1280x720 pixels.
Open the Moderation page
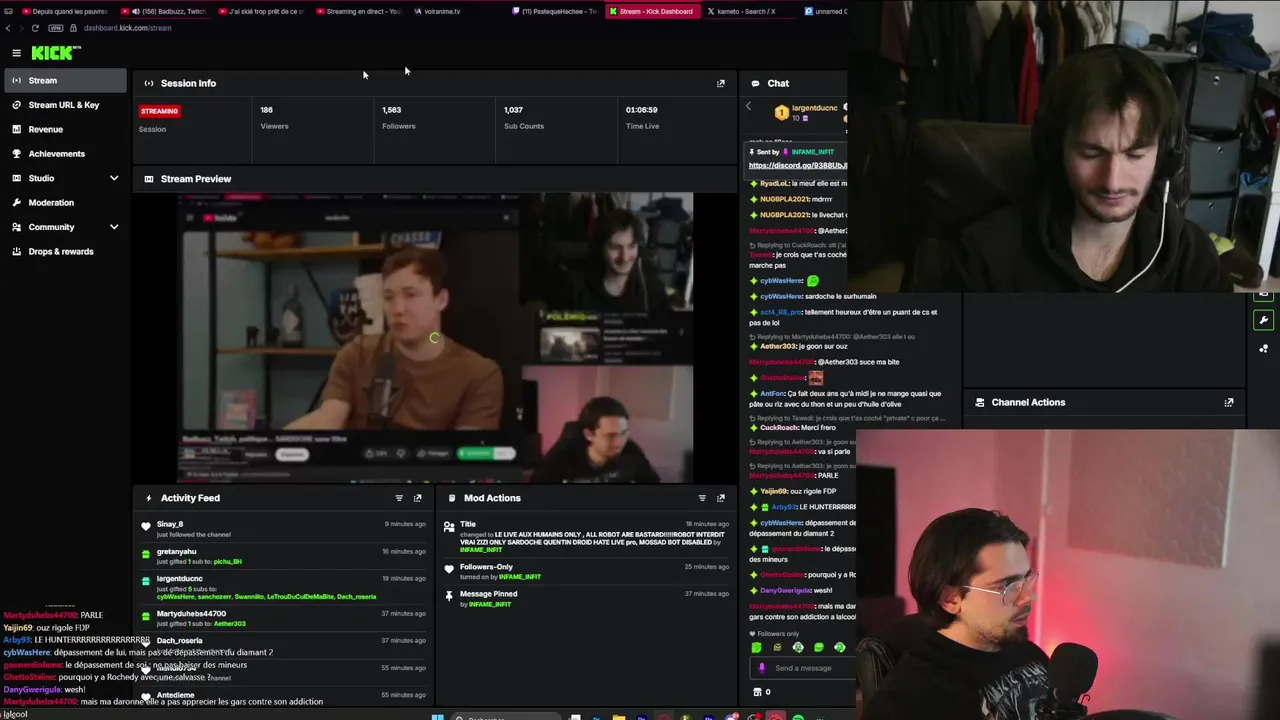(64, 203)
